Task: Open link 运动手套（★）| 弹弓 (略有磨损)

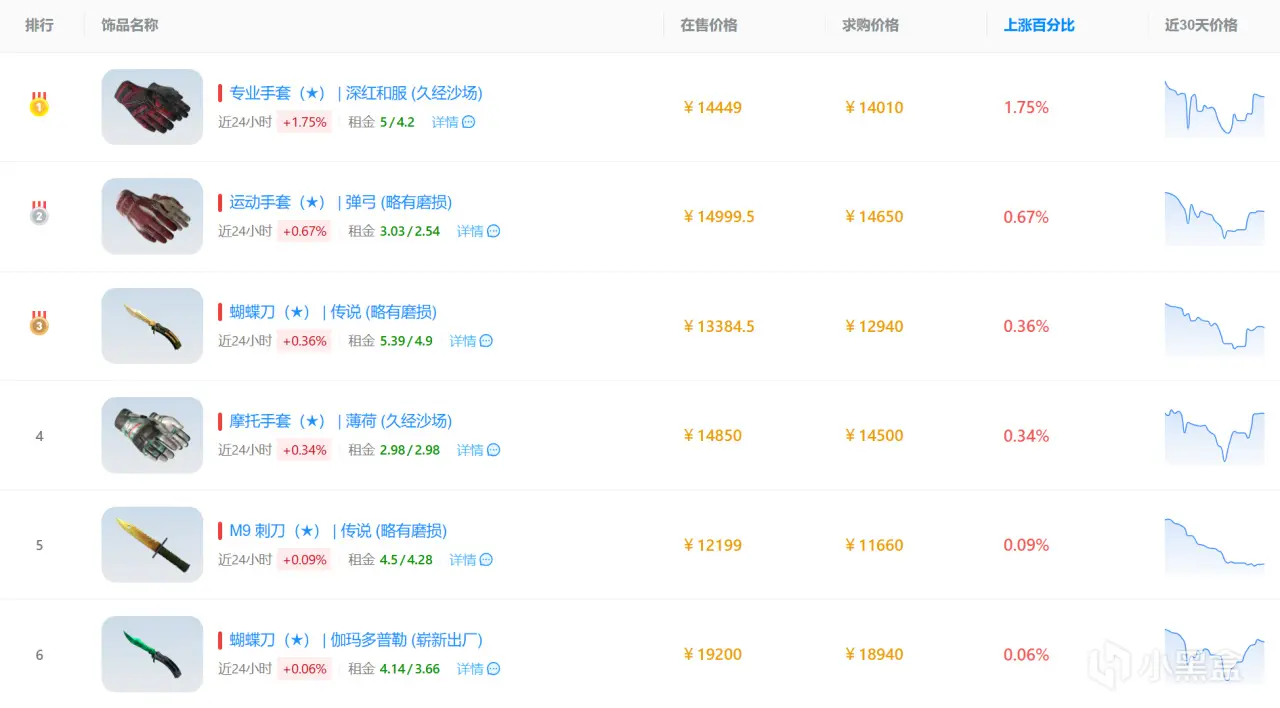Action: 341,202
